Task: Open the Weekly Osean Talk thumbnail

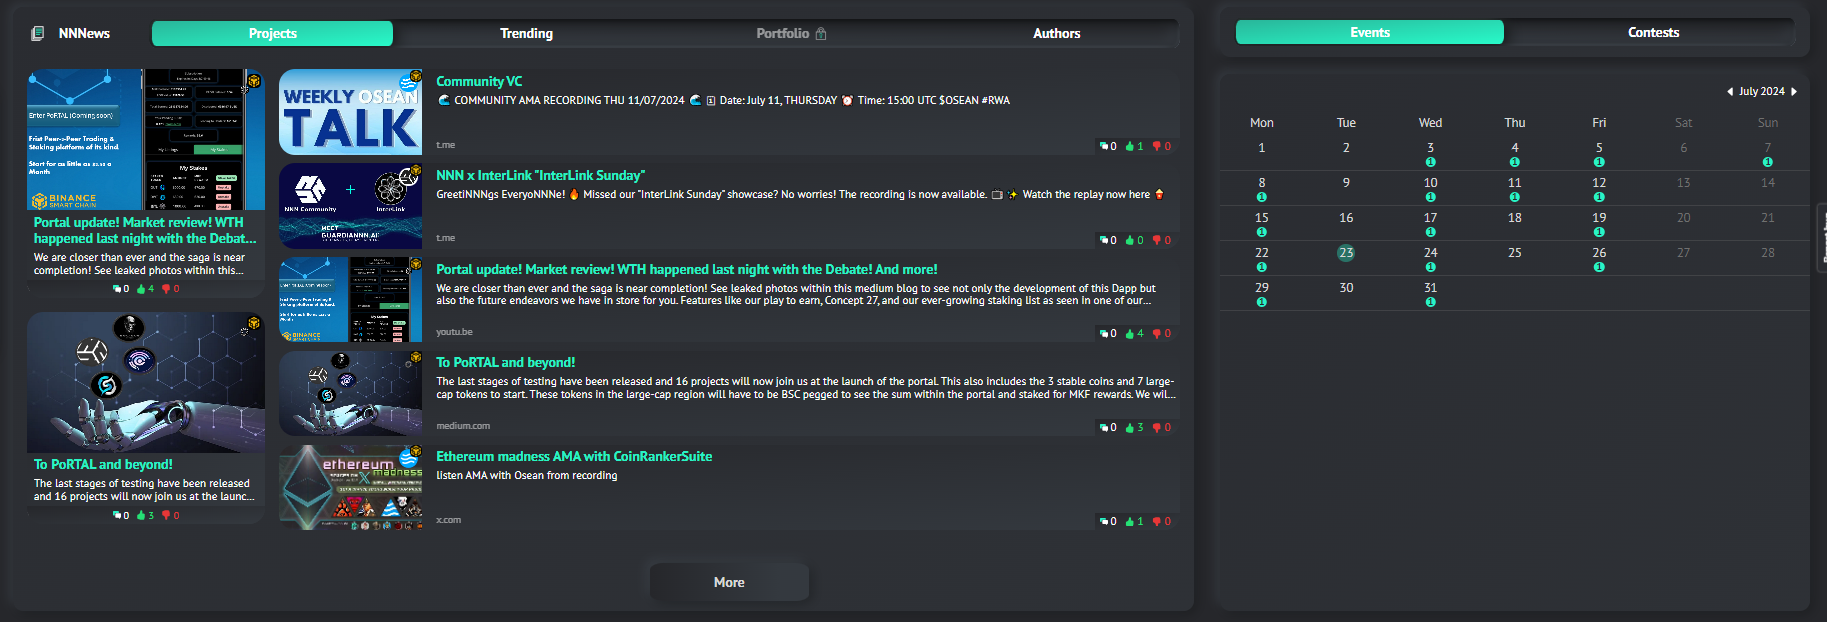Action: [x=350, y=112]
